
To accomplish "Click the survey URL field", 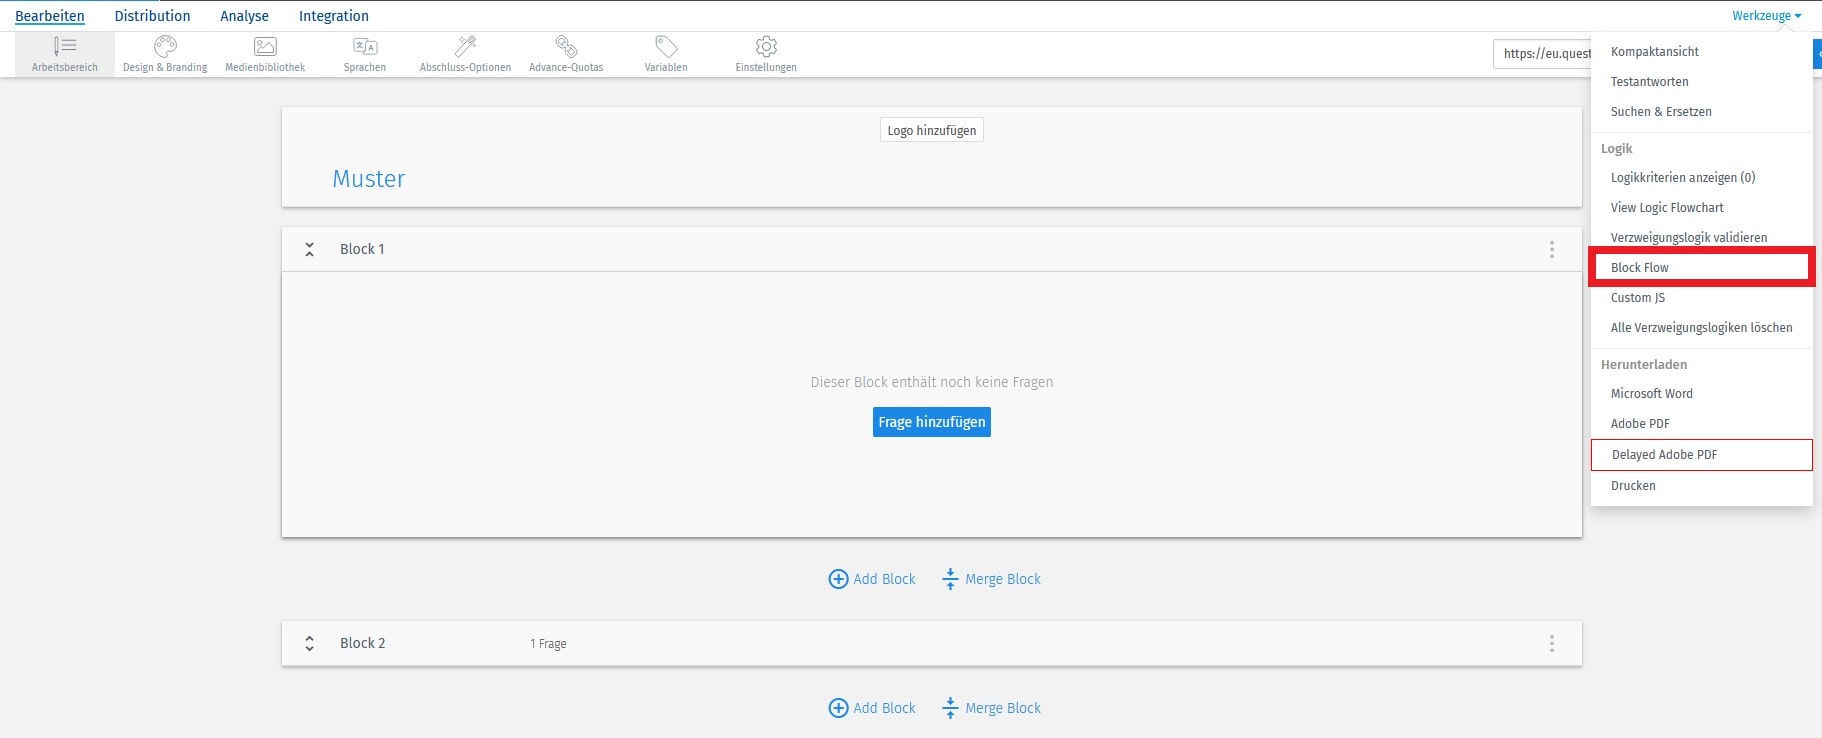I will [x=1541, y=54].
